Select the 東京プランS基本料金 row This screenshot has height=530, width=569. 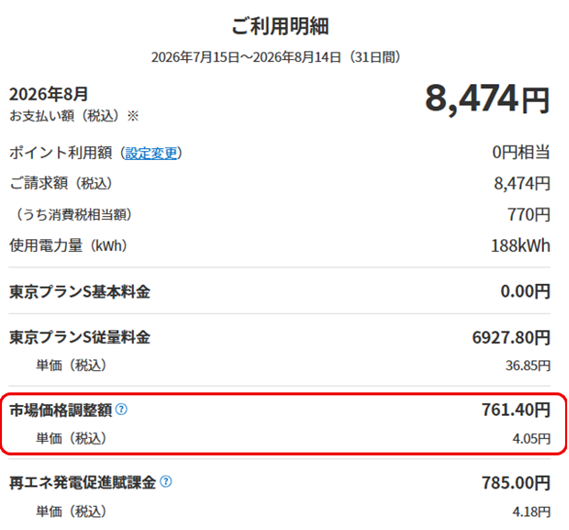pyautogui.click(x=279, y=291)
